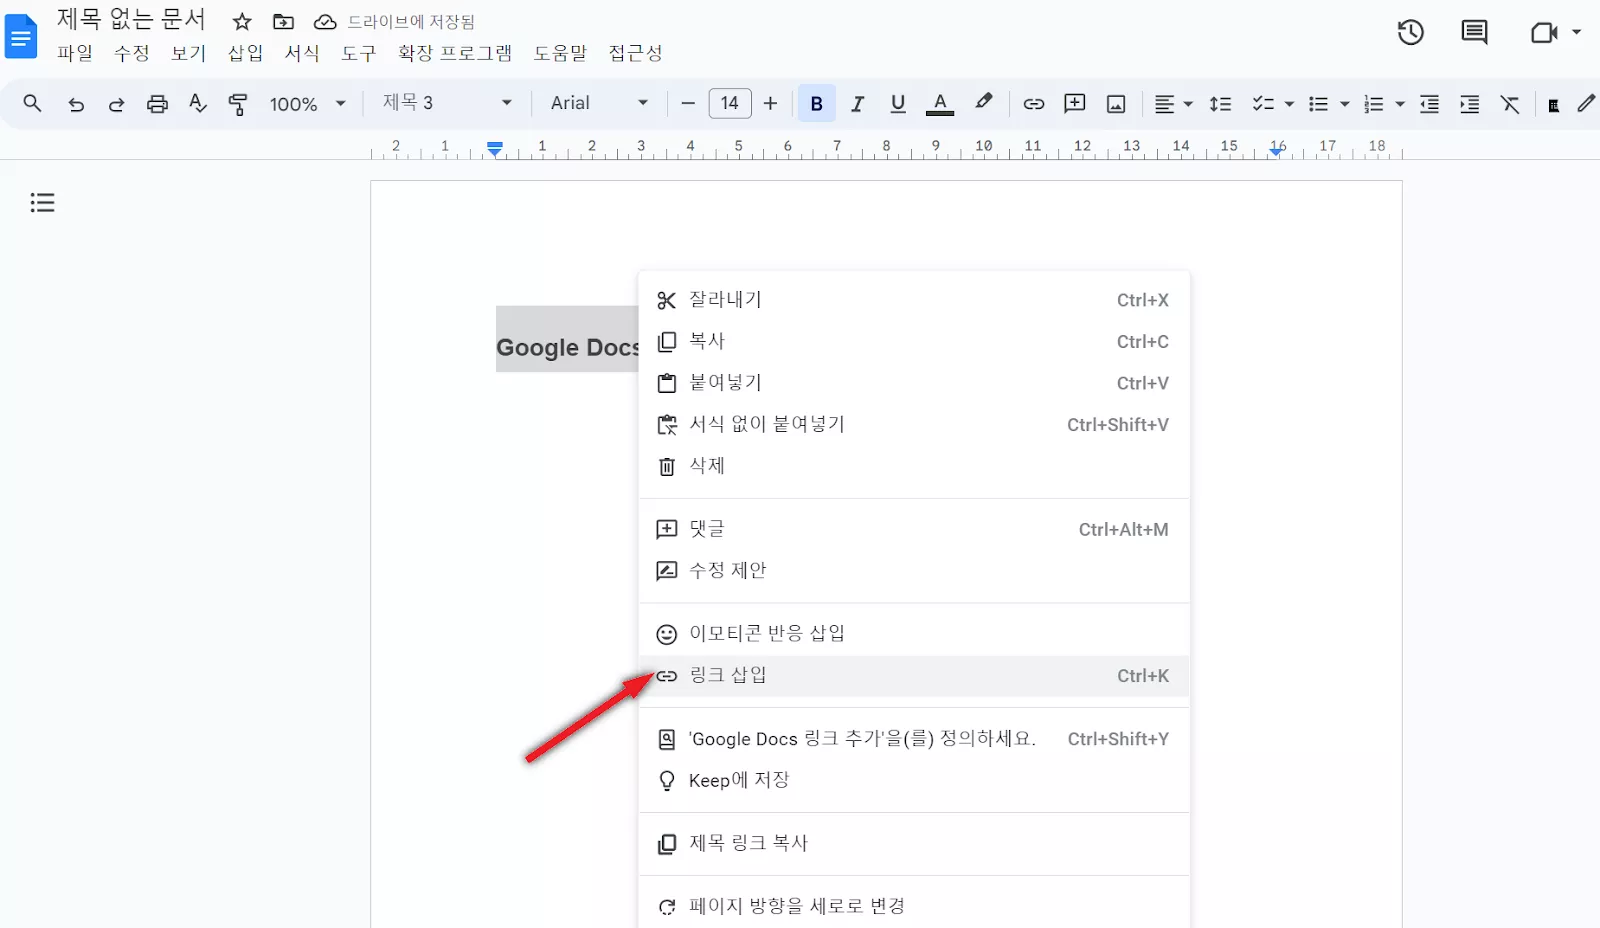
Task: Click the insert image icon
Action: tap(1116, 104)
